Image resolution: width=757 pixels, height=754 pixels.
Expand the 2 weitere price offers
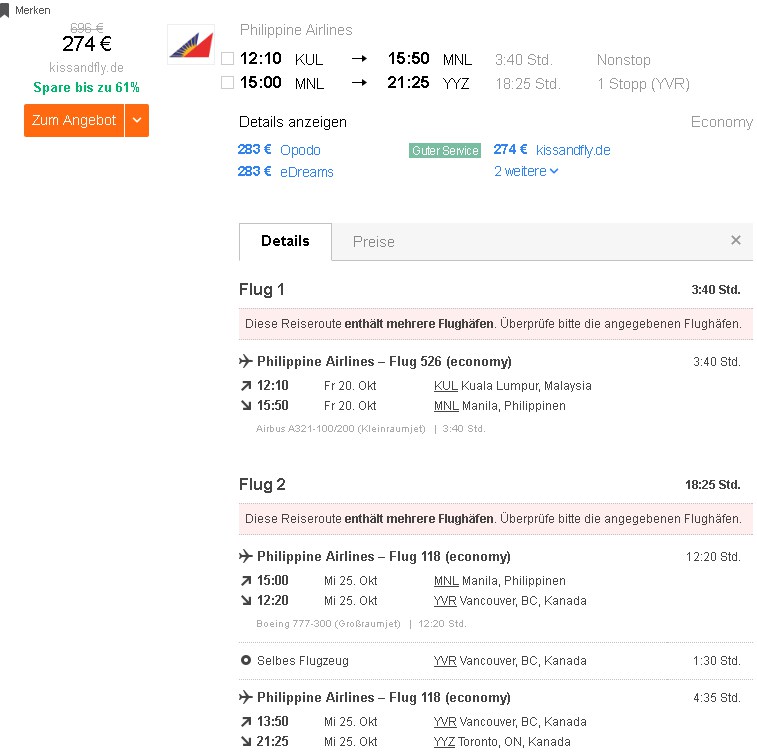(526, 171)
